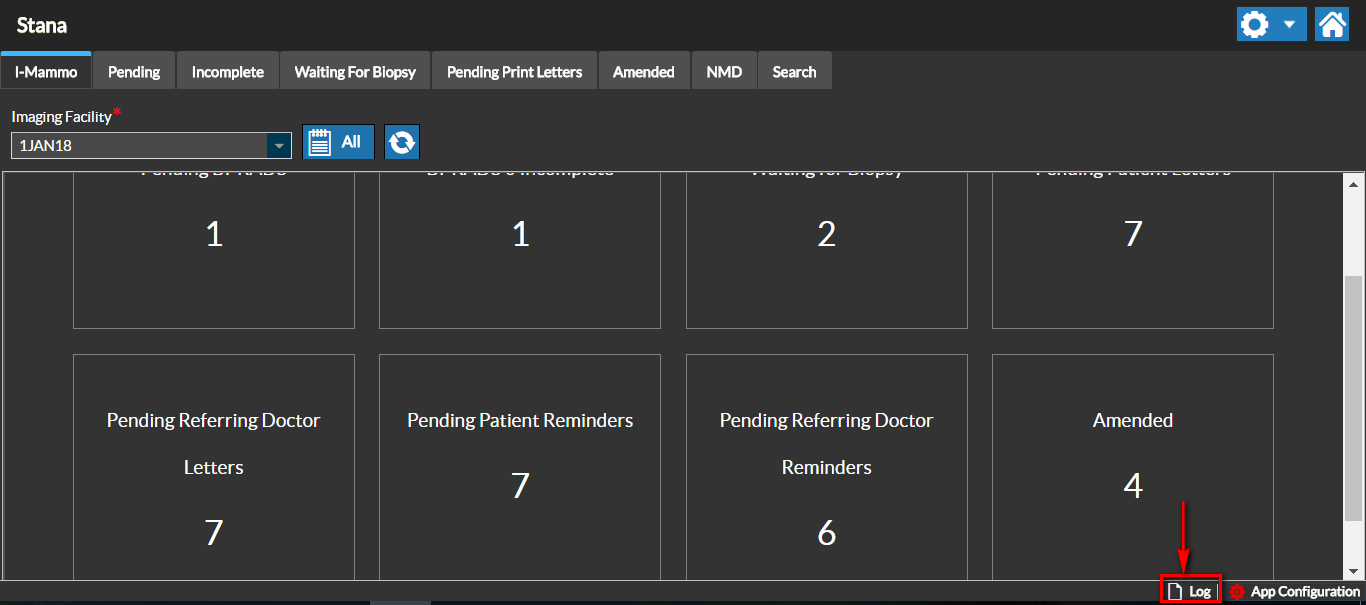The image size is (1366, 605).
Task: Click the vertical scrollbar up arrow
Action: click(x=1355, y=184)
